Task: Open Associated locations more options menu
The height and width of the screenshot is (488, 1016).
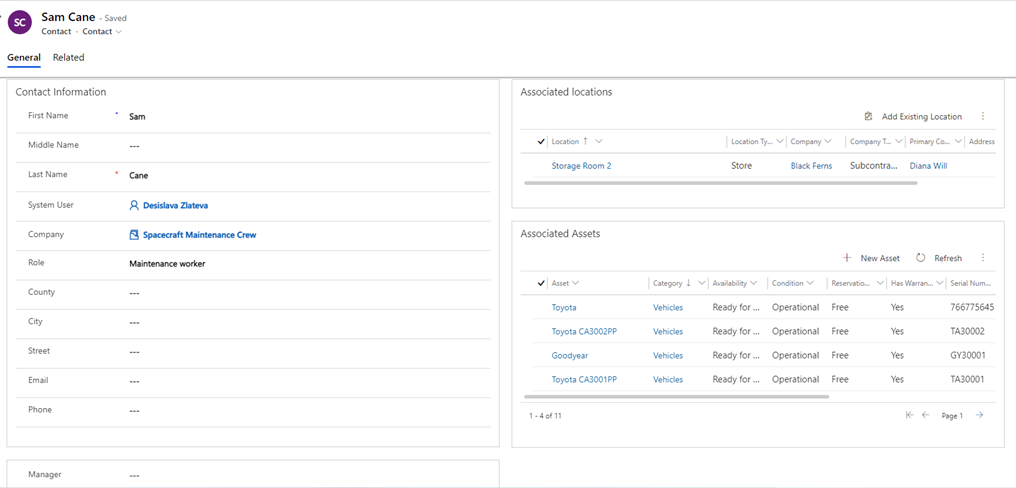Action: click(983, 117)
